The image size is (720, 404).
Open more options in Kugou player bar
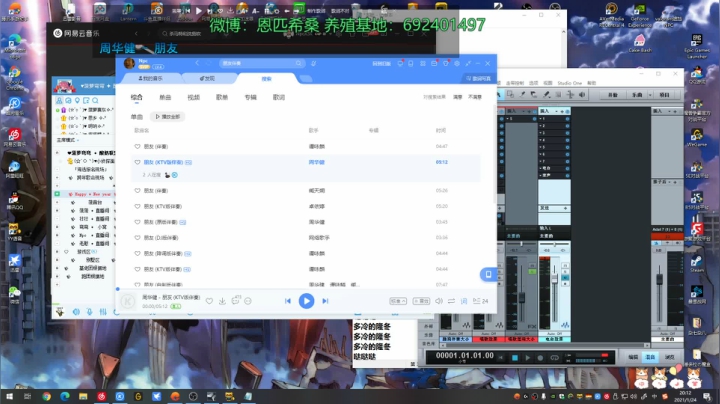(x=248, y=301)
